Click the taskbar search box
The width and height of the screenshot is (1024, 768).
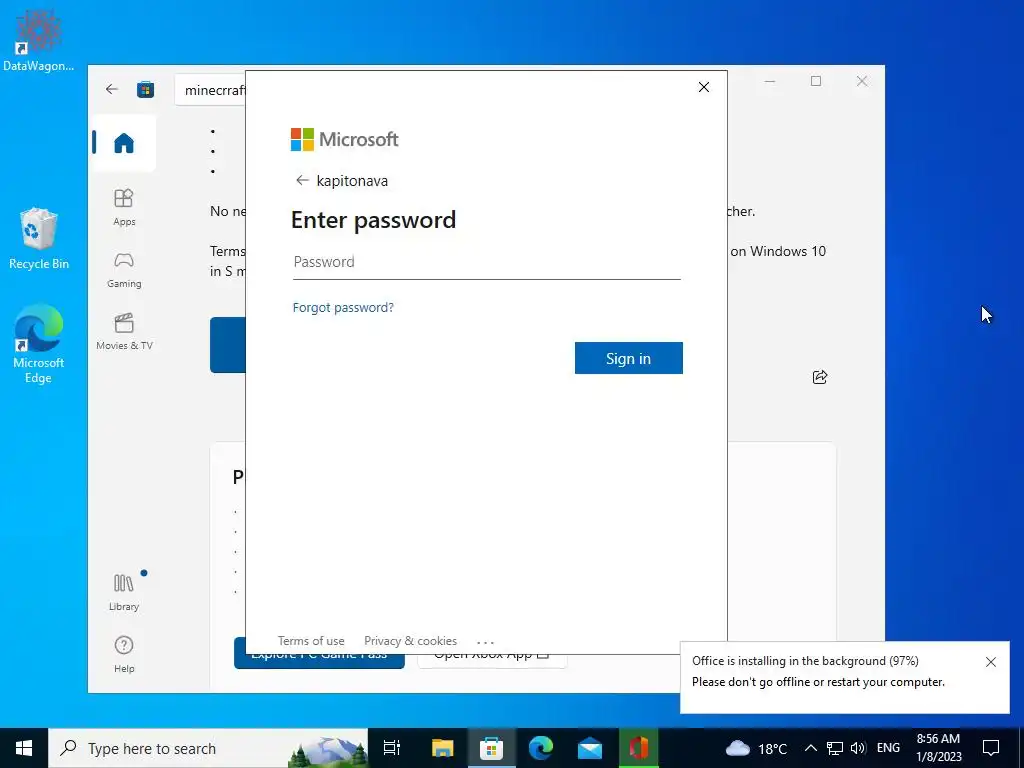pos(208,748)
